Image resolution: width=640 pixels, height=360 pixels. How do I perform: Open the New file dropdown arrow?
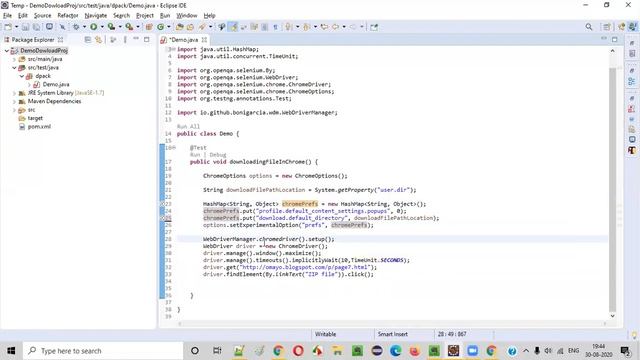[x=16, y=27]
